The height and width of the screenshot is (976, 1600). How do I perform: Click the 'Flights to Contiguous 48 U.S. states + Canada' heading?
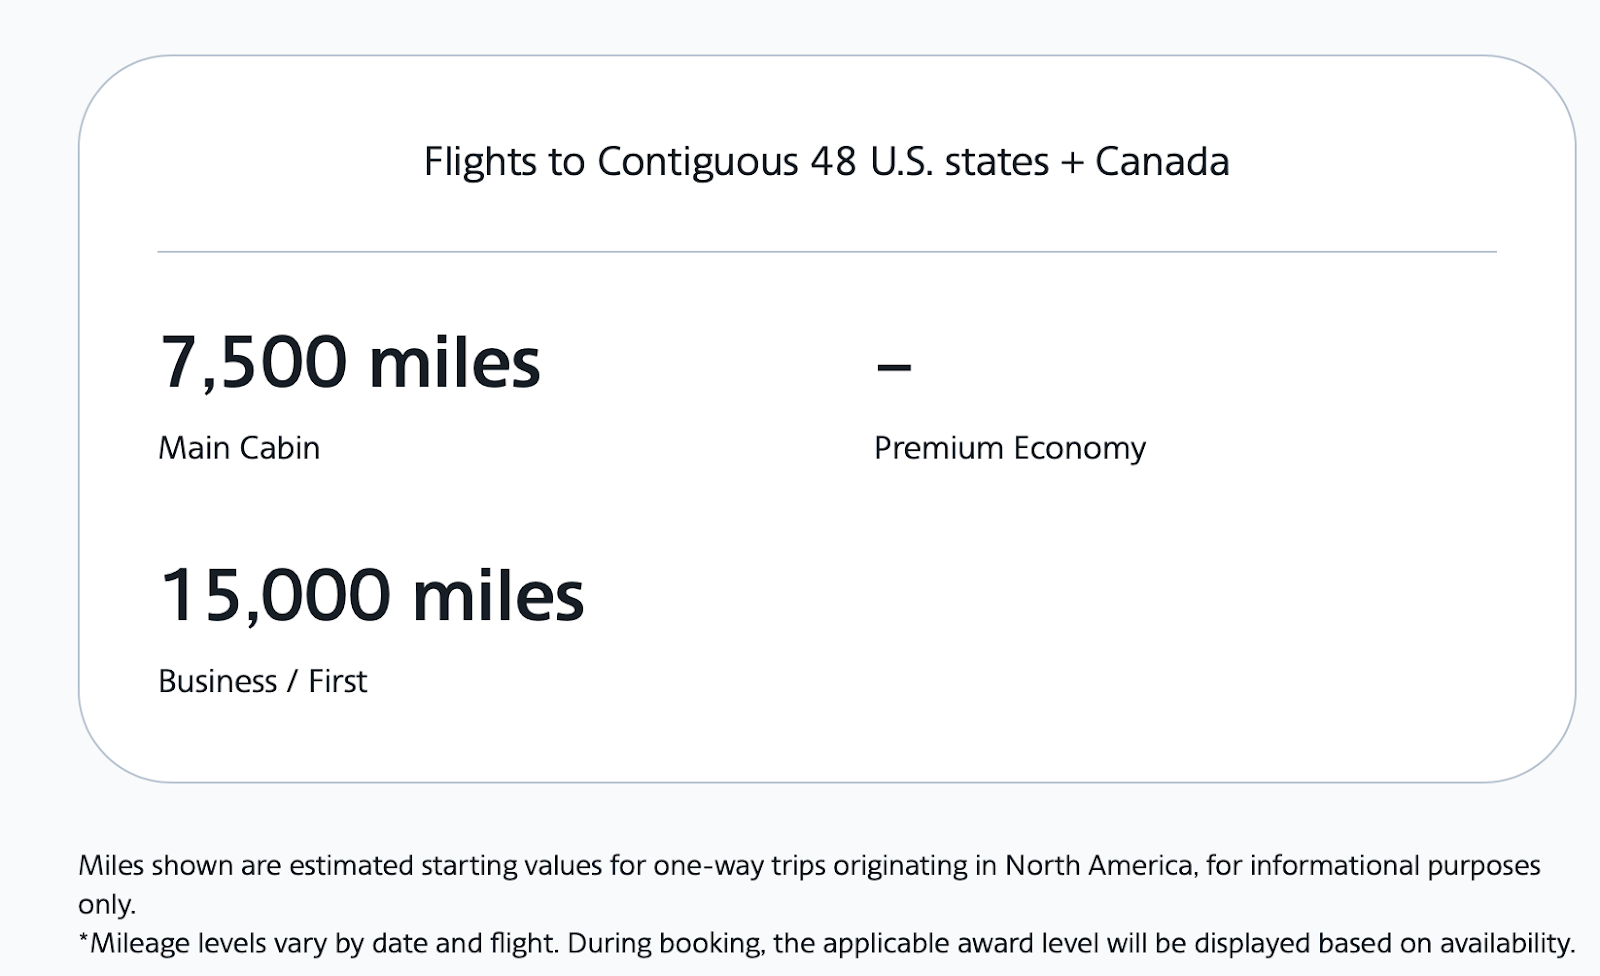tap(826, 162)
